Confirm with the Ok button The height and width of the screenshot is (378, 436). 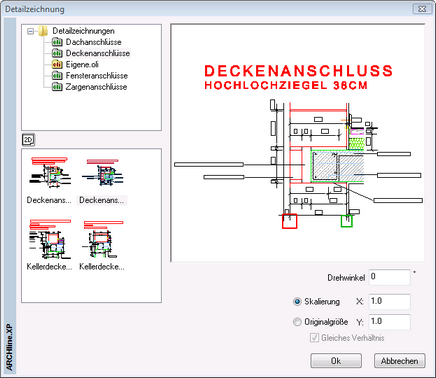[x=336, y=361]
